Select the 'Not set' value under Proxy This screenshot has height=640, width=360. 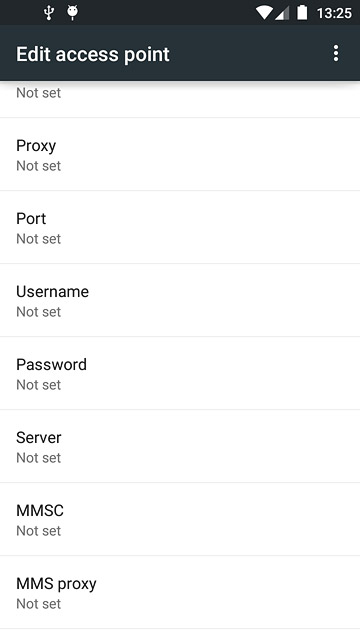click(x=38, y=166)
